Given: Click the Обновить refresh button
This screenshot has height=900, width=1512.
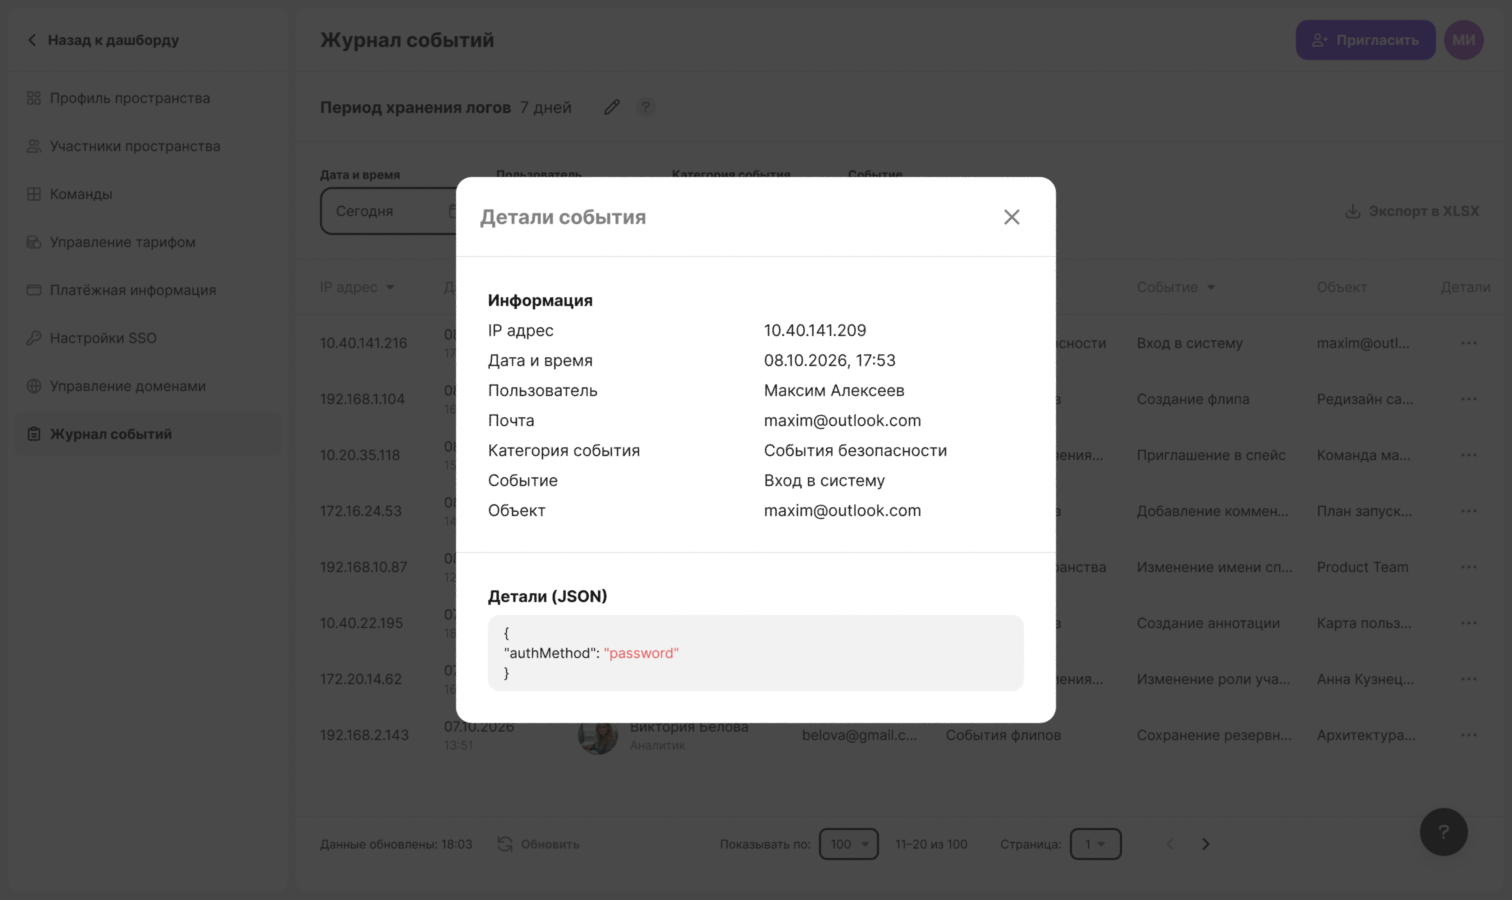Looking at the screenshot, I should pos(538,844).
